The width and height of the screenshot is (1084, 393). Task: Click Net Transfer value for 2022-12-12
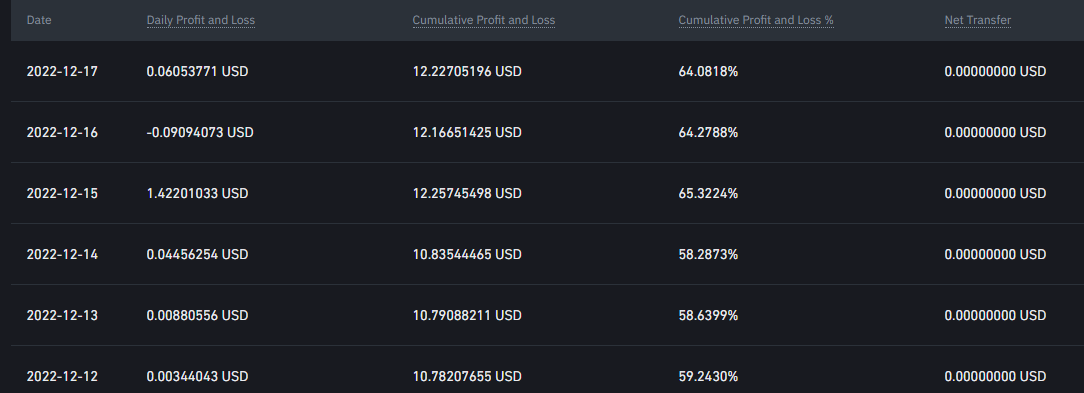995,376
